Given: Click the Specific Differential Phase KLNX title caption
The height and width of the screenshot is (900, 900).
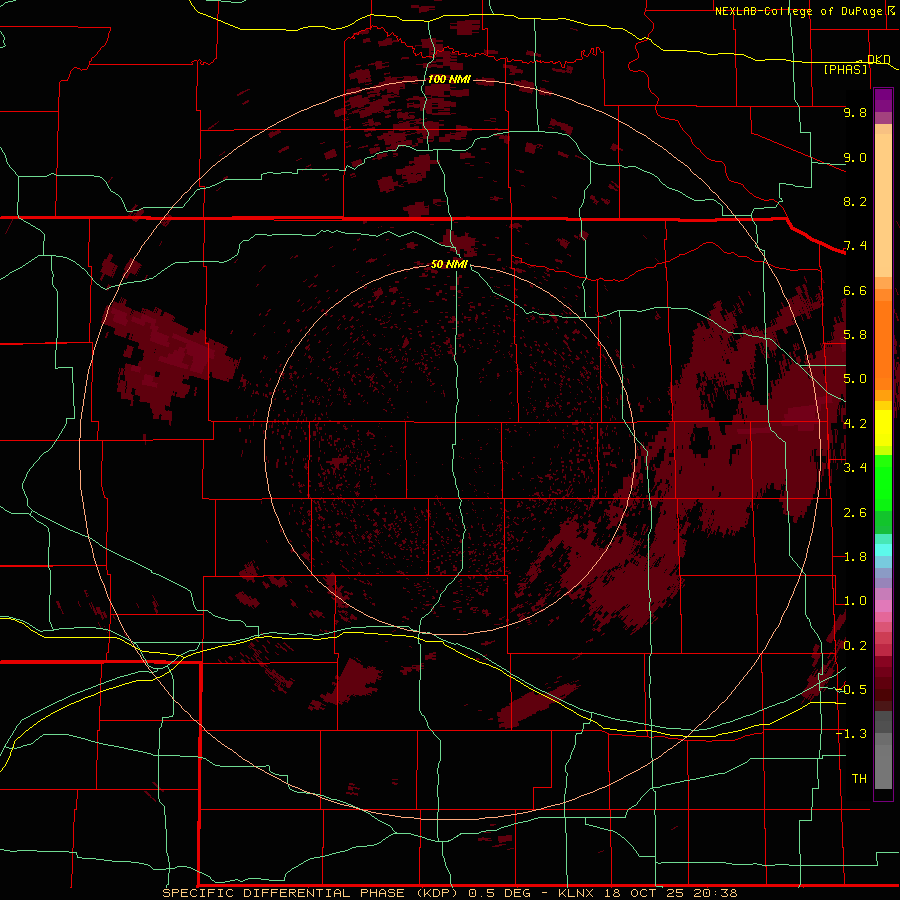Looking at the screenshot, I should pos(449,893).
